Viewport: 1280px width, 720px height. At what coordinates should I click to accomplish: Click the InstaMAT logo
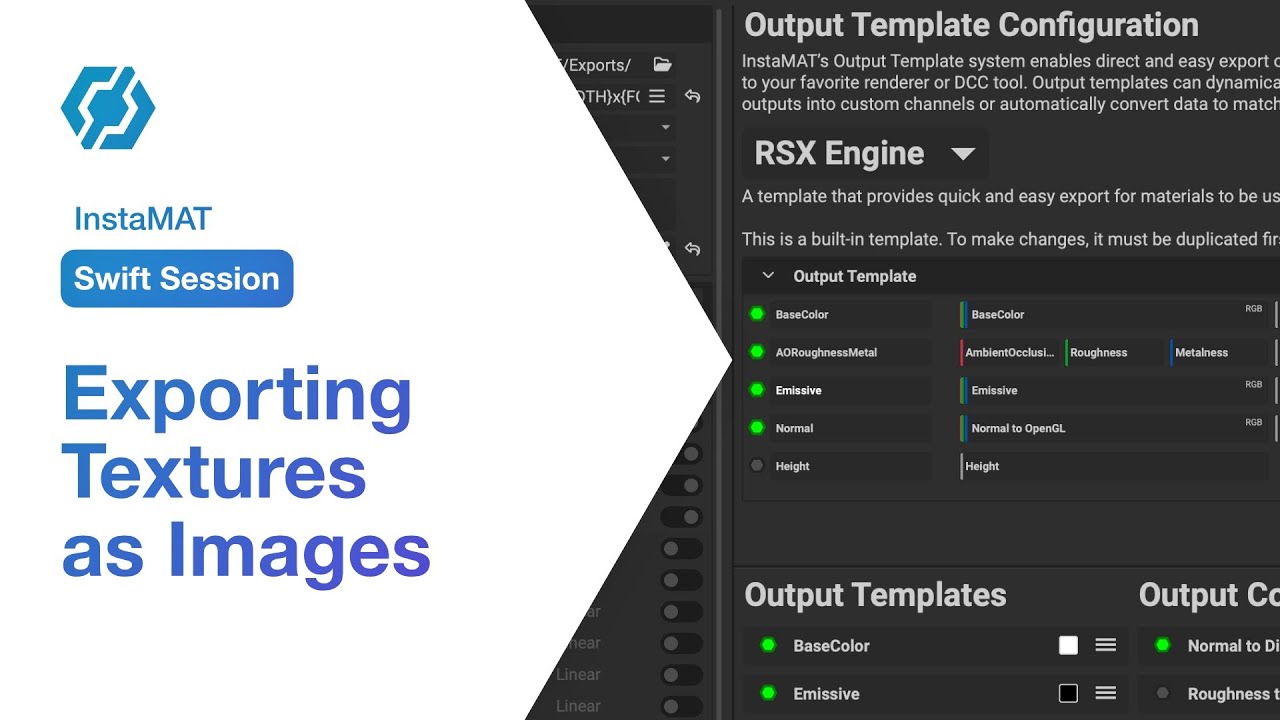tap(108, 108)
